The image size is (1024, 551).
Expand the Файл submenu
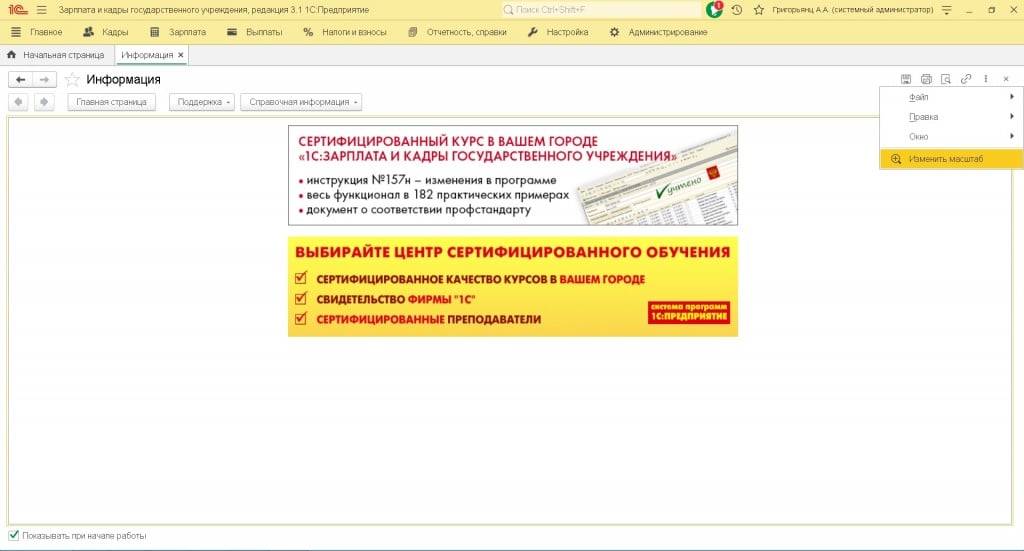coord(952,97)
